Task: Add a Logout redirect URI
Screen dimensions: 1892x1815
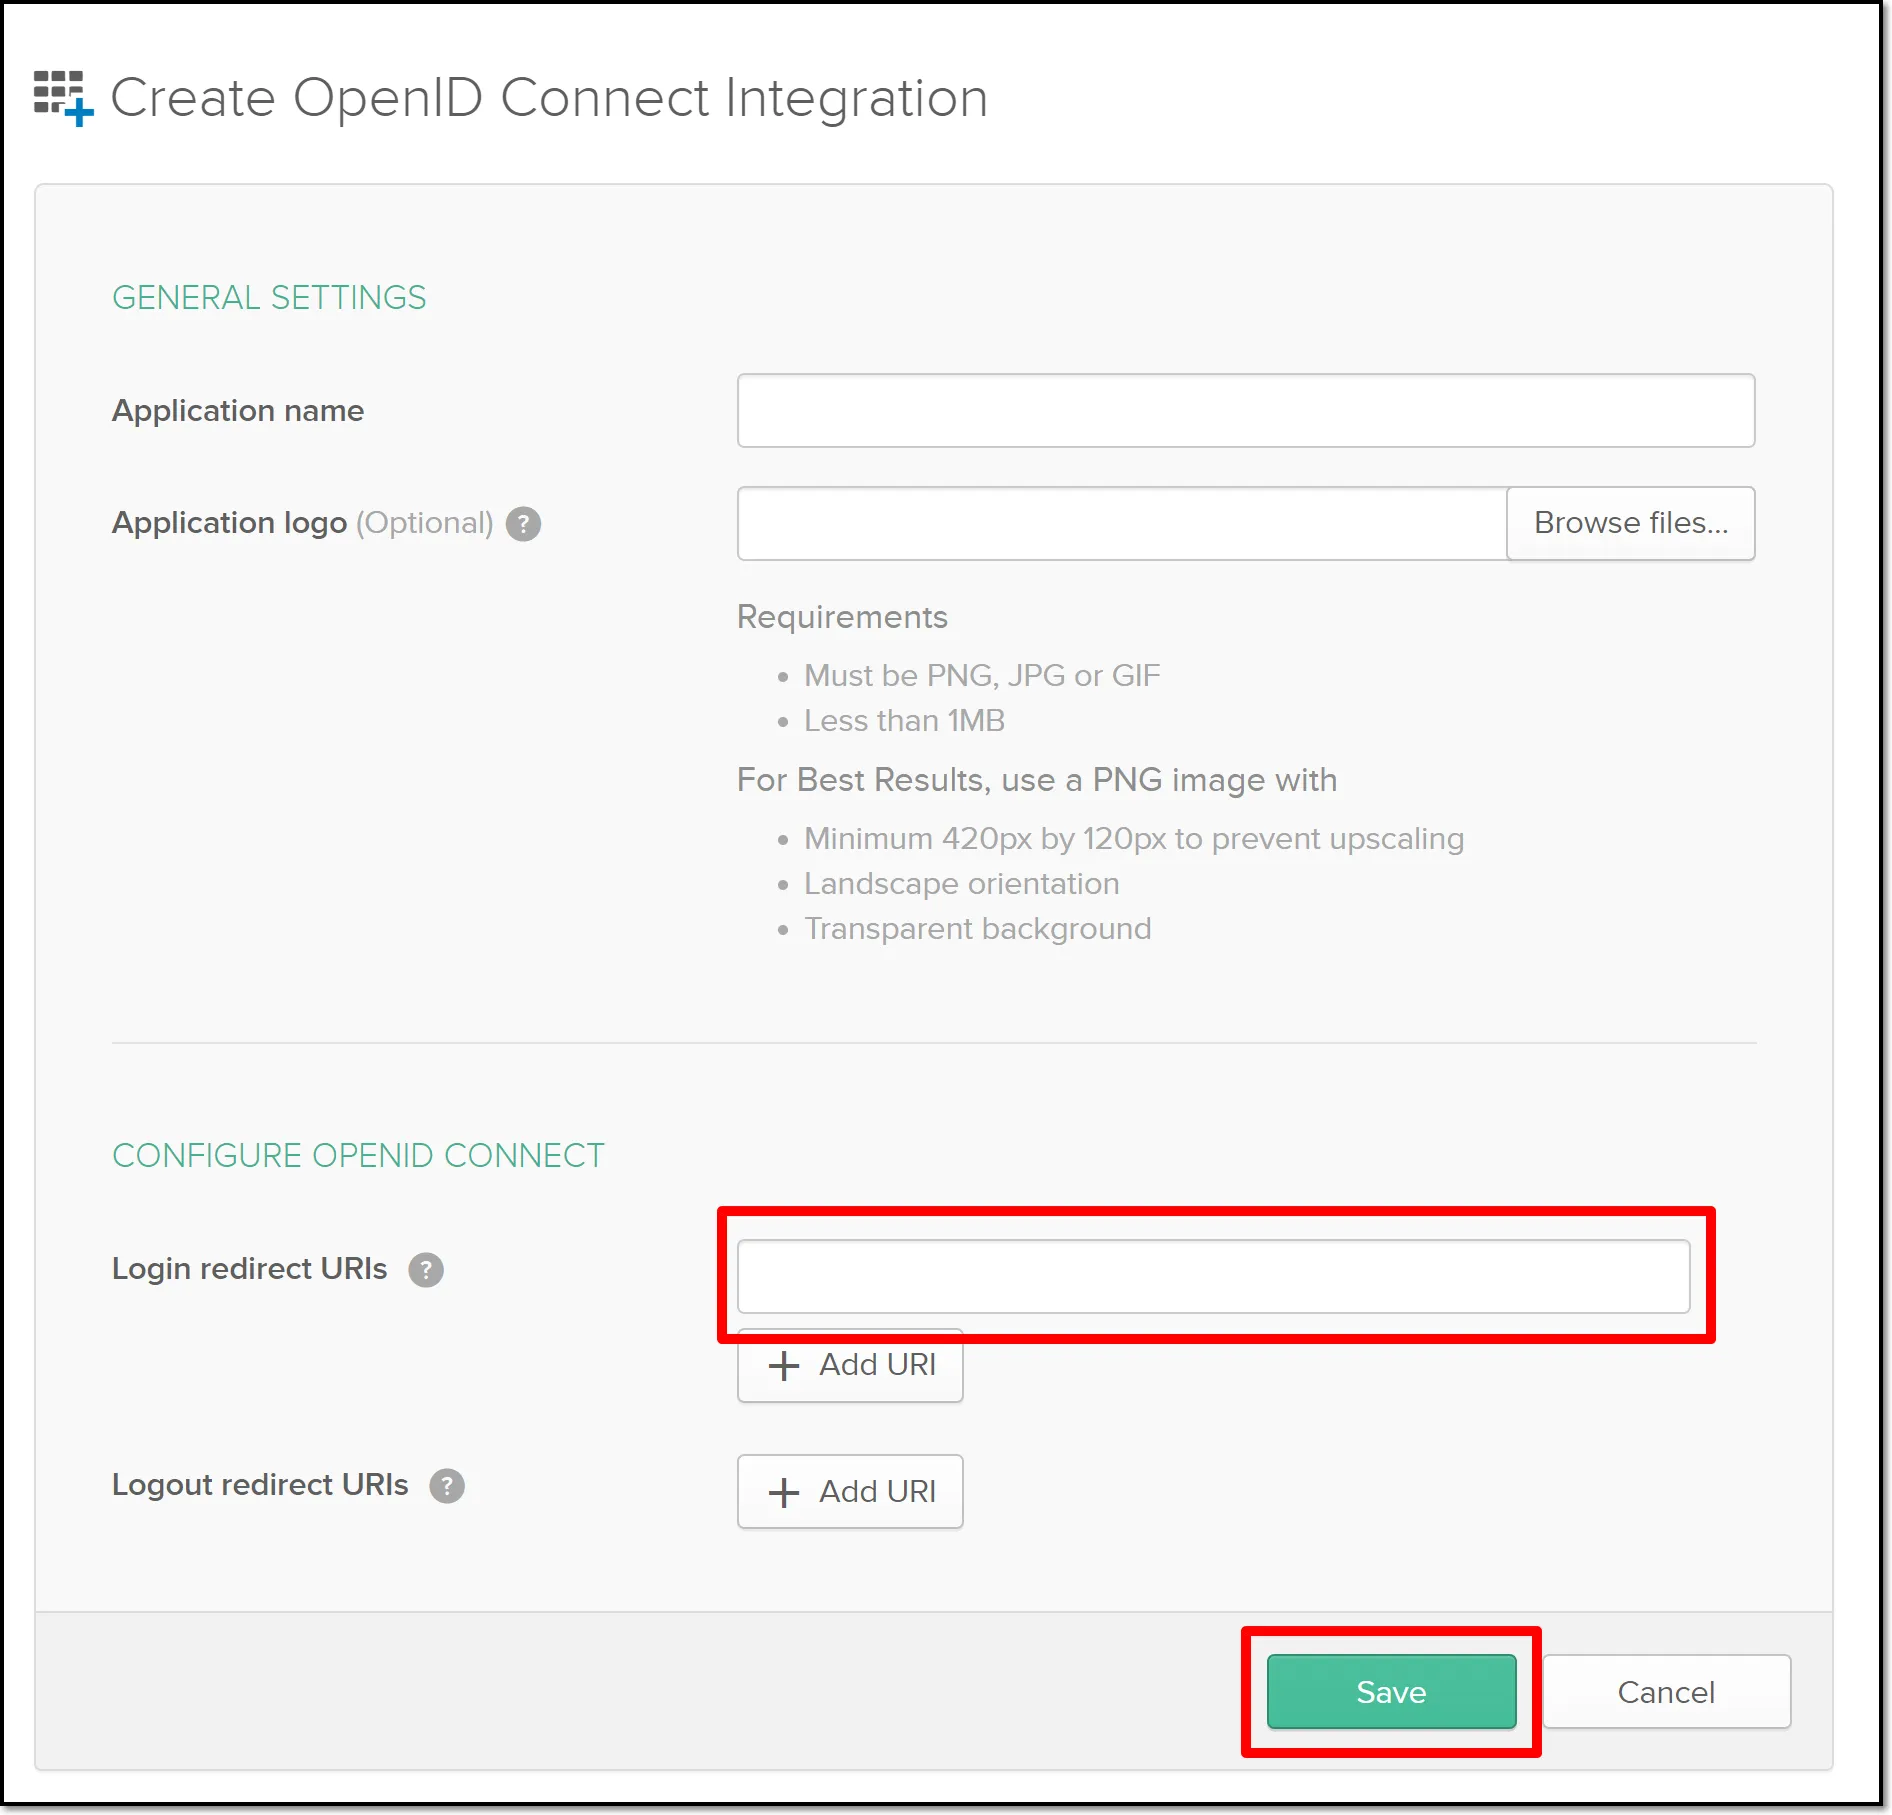Action: (850, 1492)
